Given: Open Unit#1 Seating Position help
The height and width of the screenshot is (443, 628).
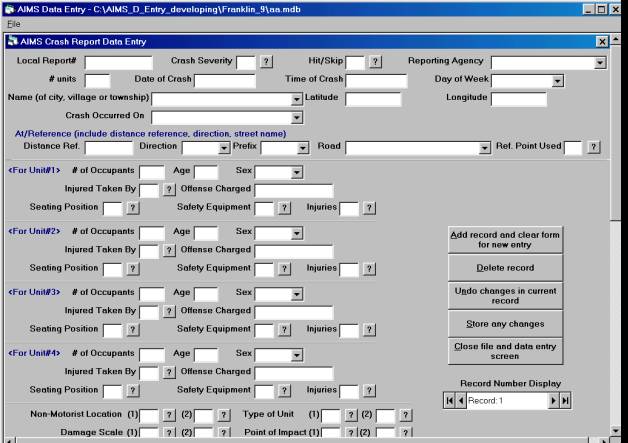Looking at the screenshot, I should pyautogui.click(x=133, y=207).
